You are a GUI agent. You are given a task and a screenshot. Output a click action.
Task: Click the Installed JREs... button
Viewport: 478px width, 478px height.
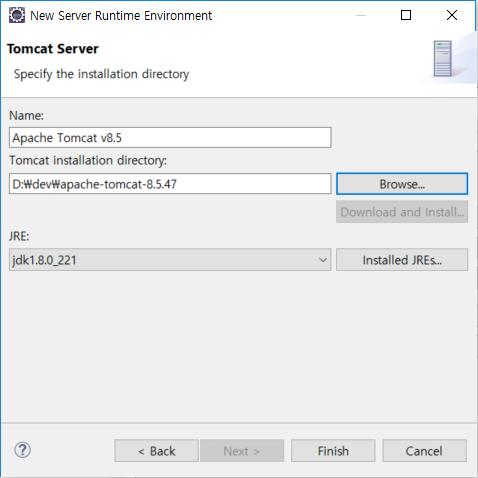tap(402, 259)
